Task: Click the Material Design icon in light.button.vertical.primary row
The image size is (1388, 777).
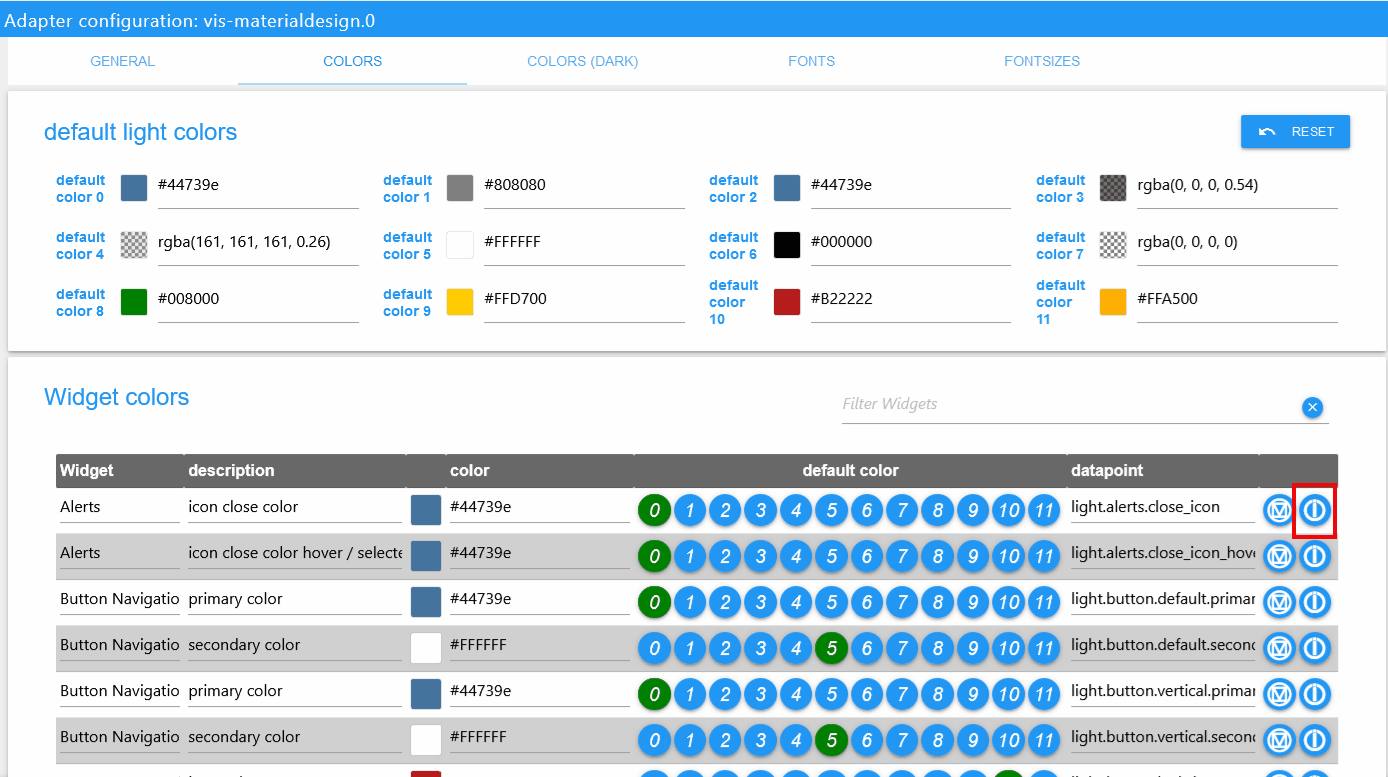Action: (1279, 694)
